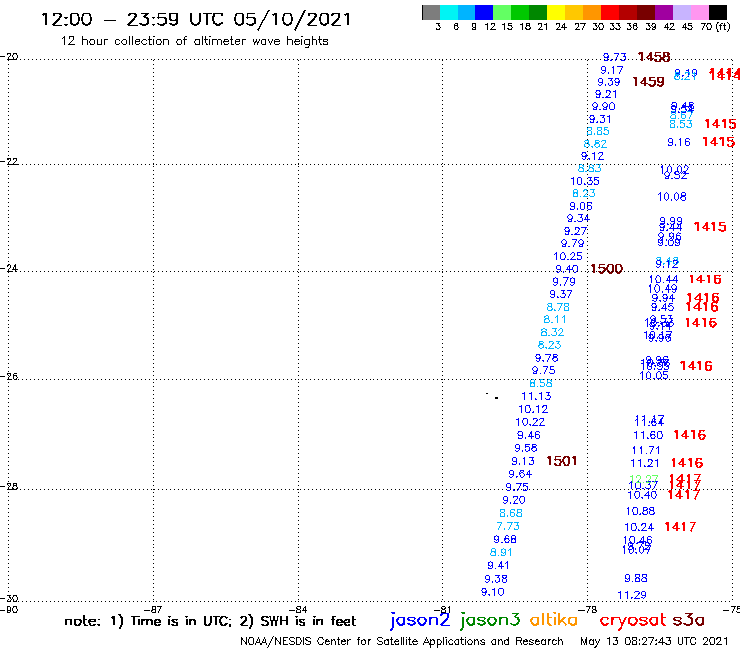Select the 10.08 reading
This screenshot has width=740, height=650.
coord(672,197)
